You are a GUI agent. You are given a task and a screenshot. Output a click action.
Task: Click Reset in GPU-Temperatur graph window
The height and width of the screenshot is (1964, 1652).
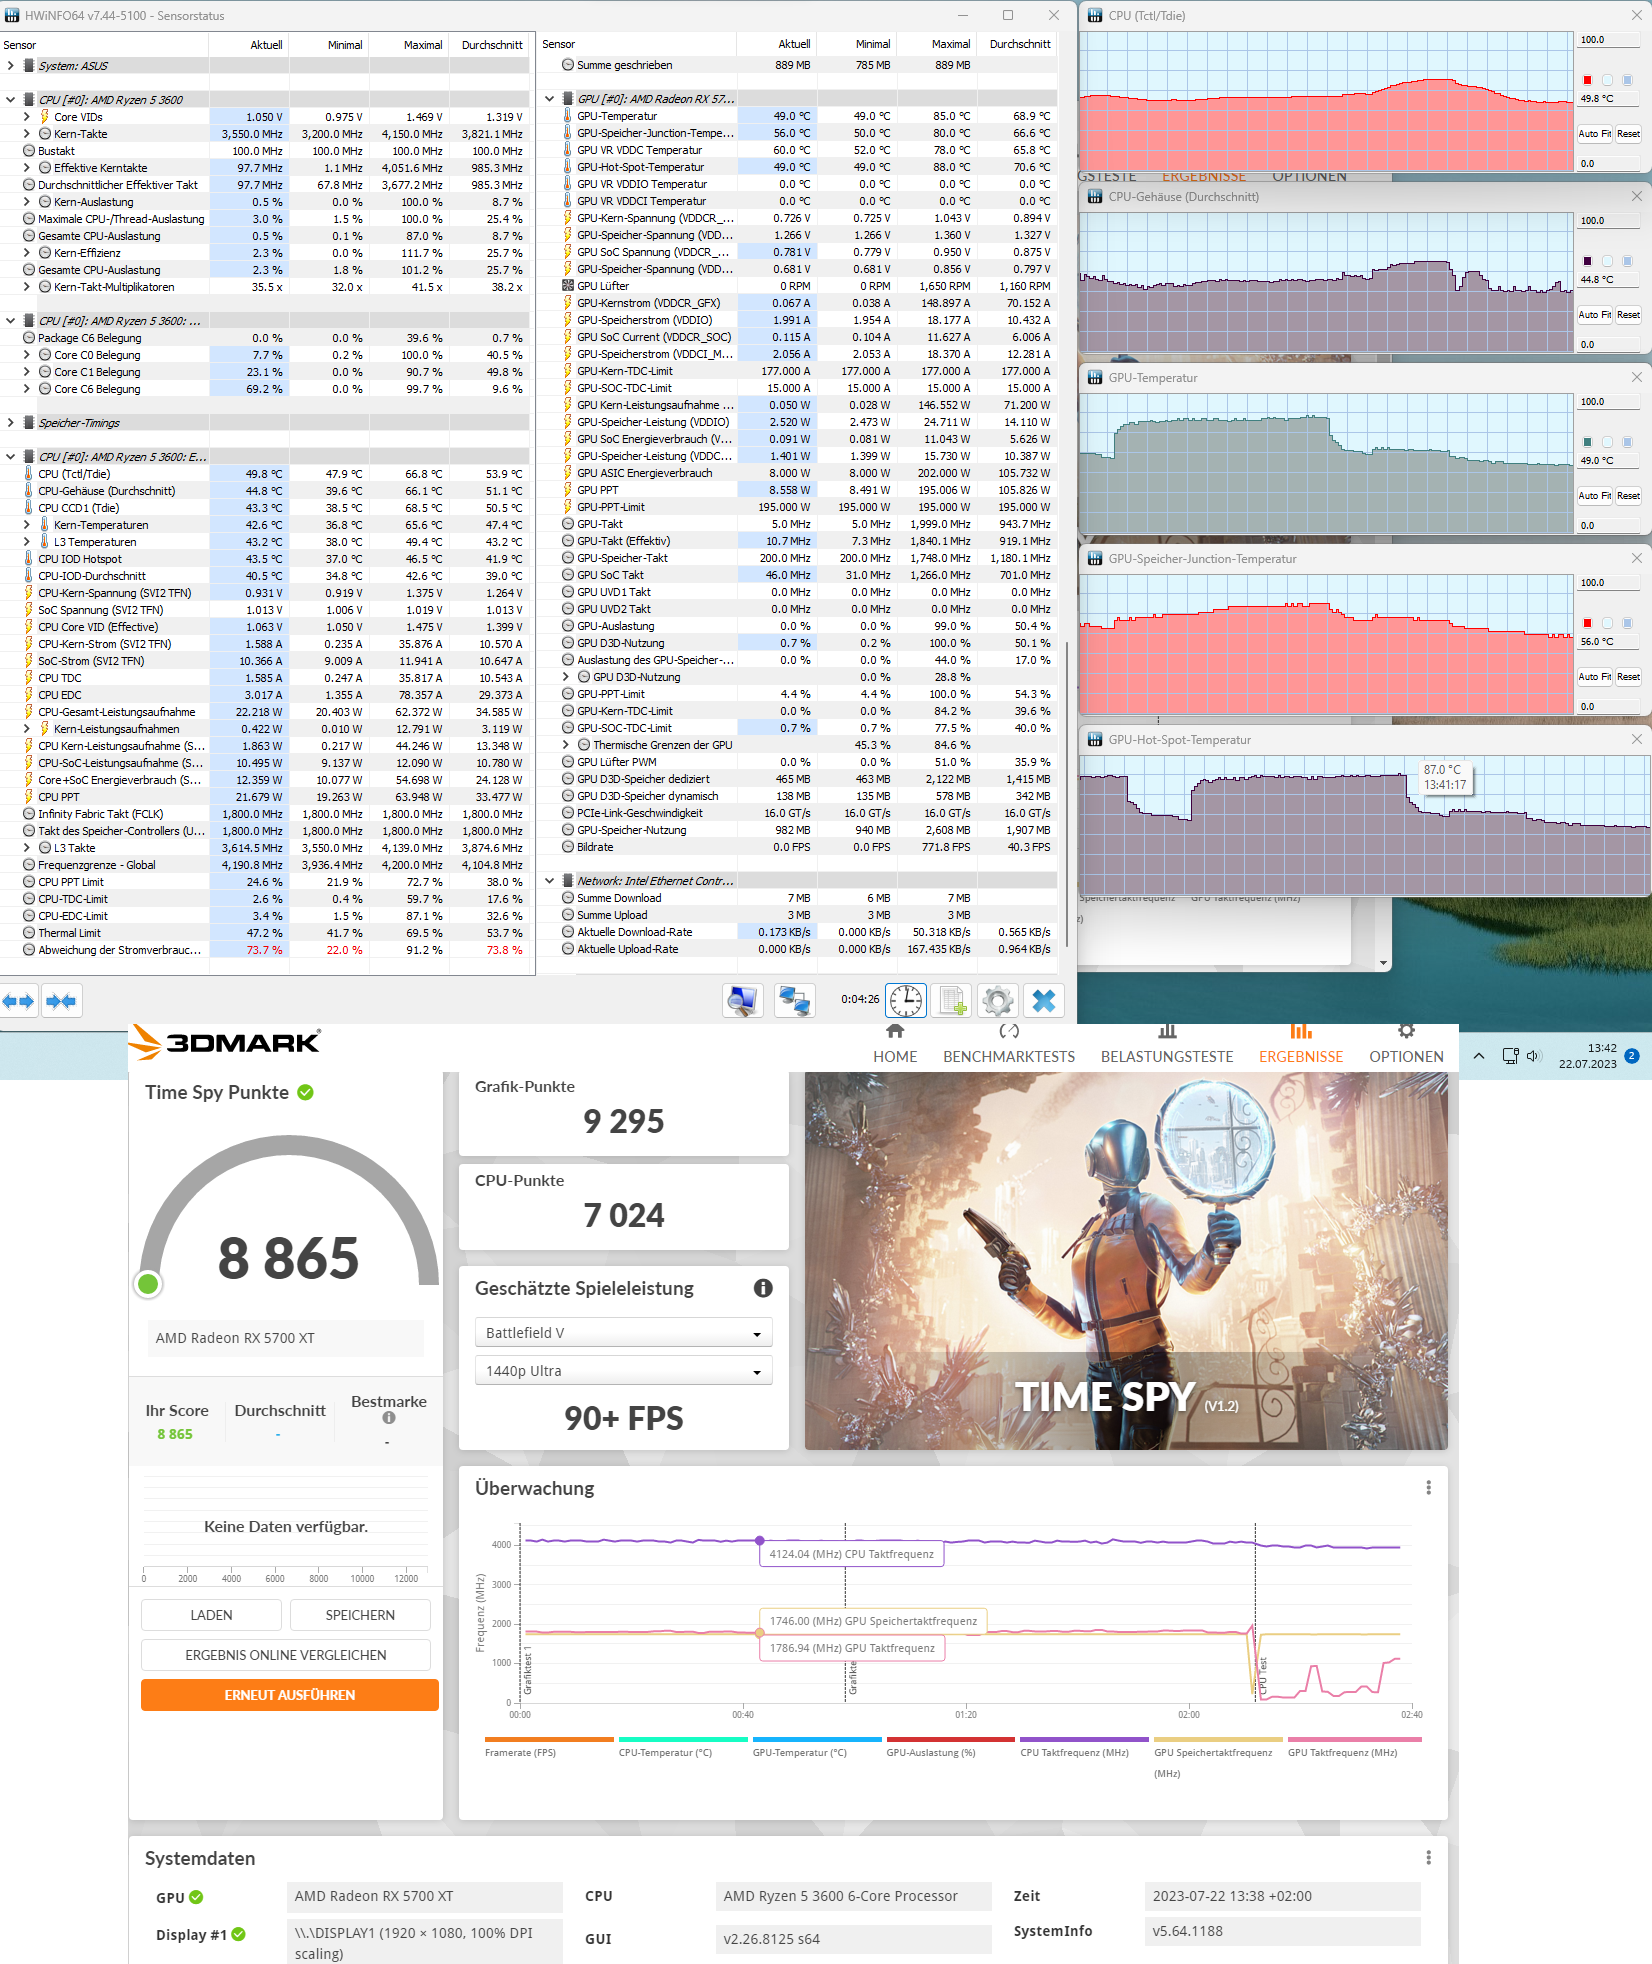[1628, 495]
